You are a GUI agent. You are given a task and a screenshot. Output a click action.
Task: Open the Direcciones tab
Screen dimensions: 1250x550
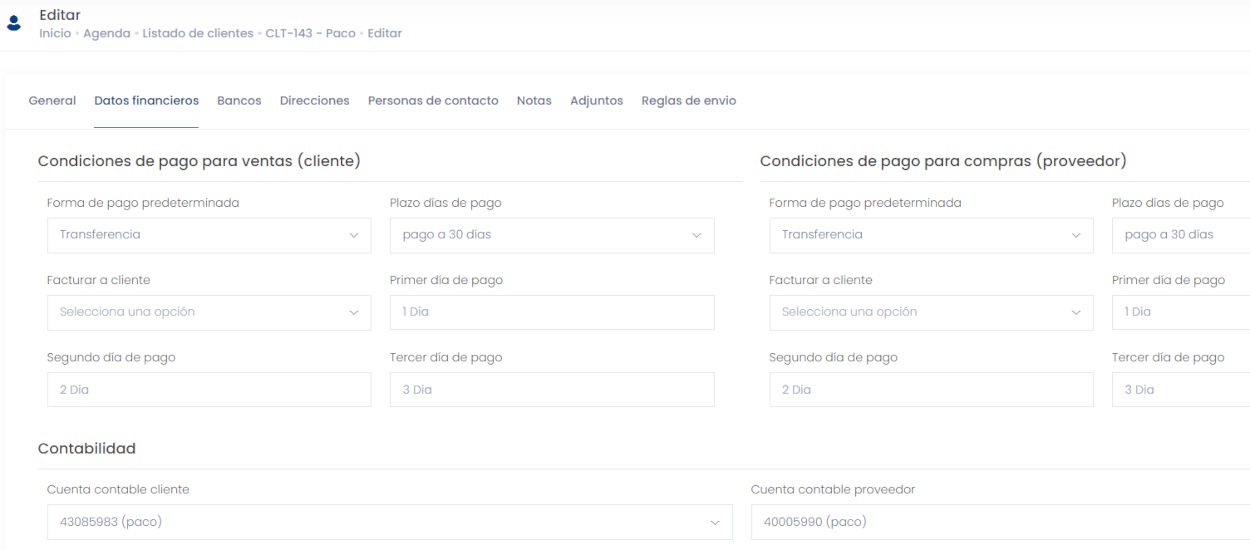[314, 101]
